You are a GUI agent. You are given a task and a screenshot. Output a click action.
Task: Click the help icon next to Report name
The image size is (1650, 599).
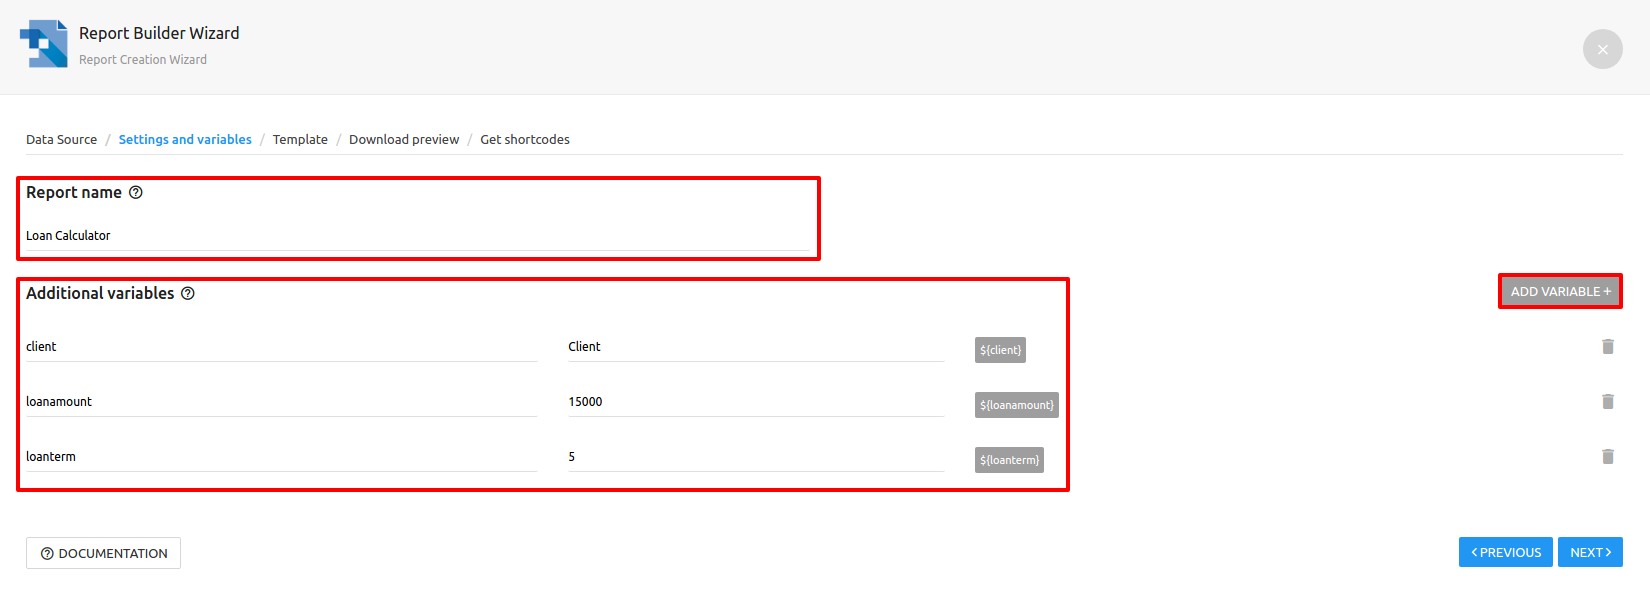136,193
